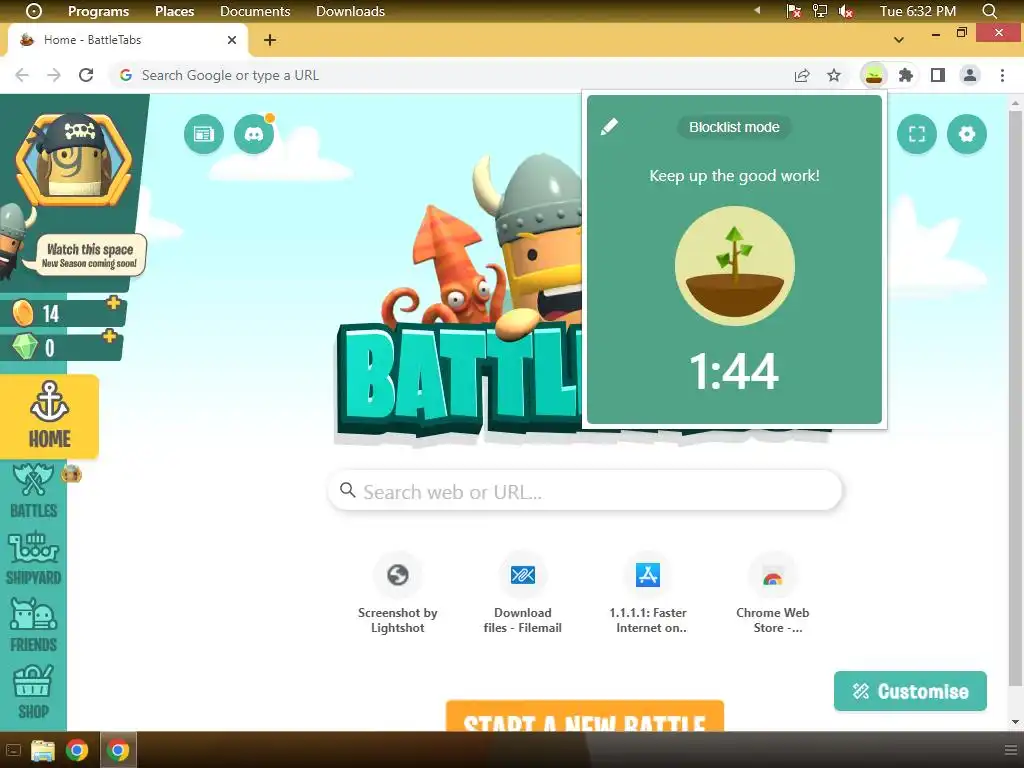Open the circular start menu icon in top panel
Image resolution: width=1024 pixels, height=768 pixels.
pos(34,11)
